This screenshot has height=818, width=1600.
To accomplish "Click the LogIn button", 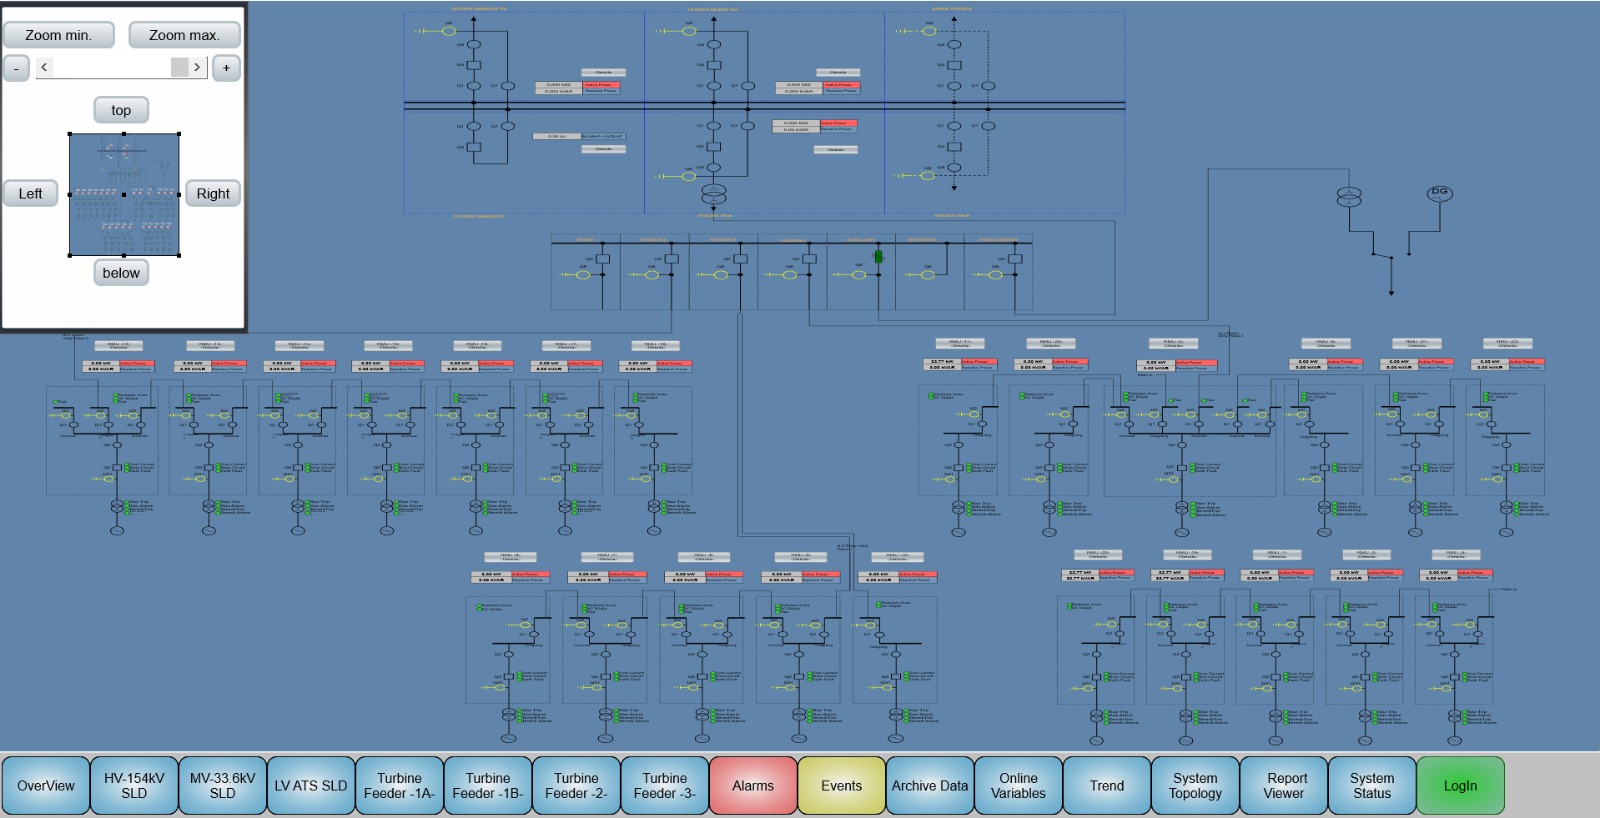I will coord(1460,786).
